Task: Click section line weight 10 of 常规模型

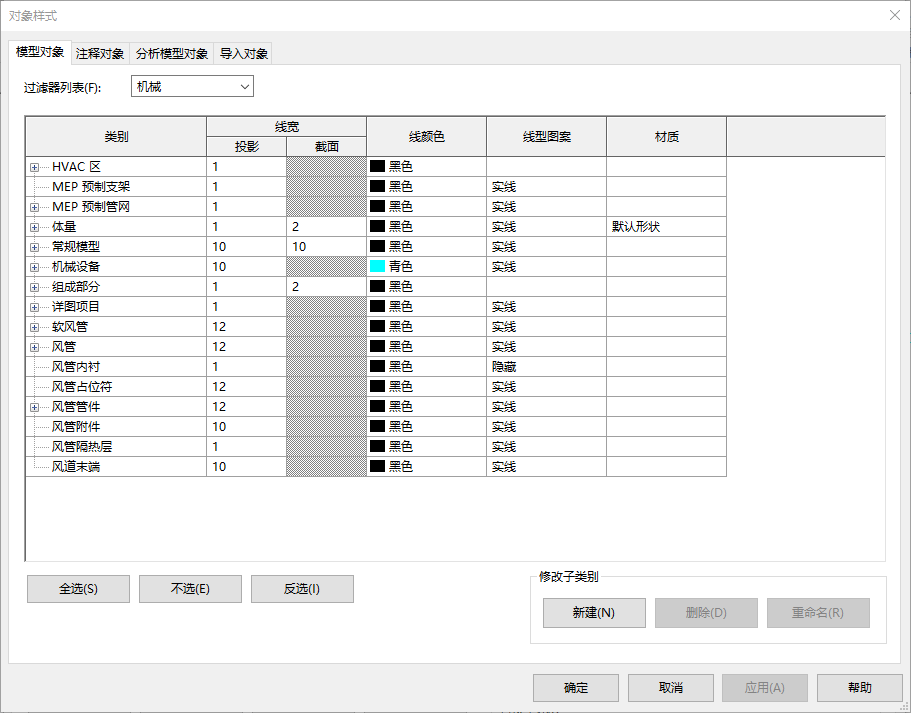Action: 327,246
